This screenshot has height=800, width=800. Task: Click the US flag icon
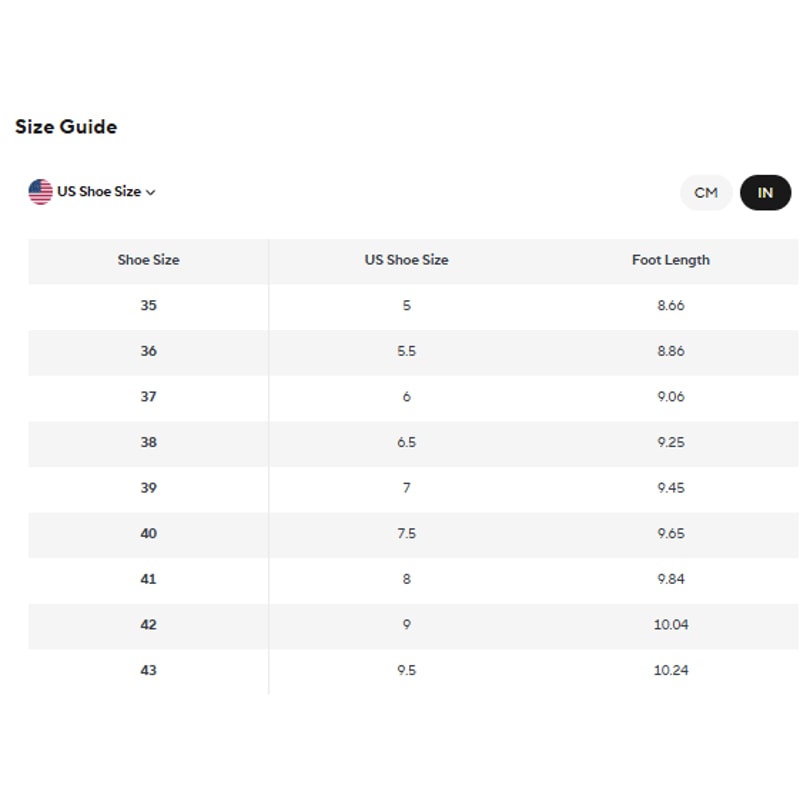point(40,192)
